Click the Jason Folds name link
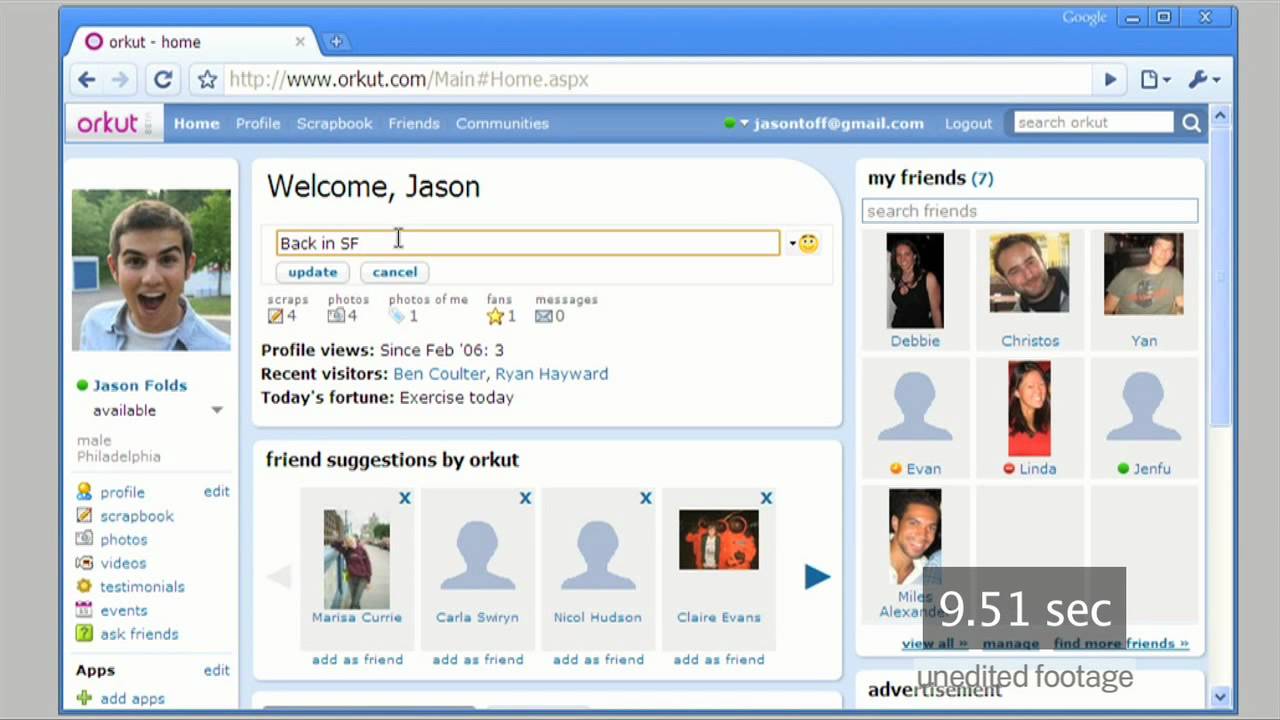Image resolution: width=1280 pixels, height=720 pixels. click(140, 386)
